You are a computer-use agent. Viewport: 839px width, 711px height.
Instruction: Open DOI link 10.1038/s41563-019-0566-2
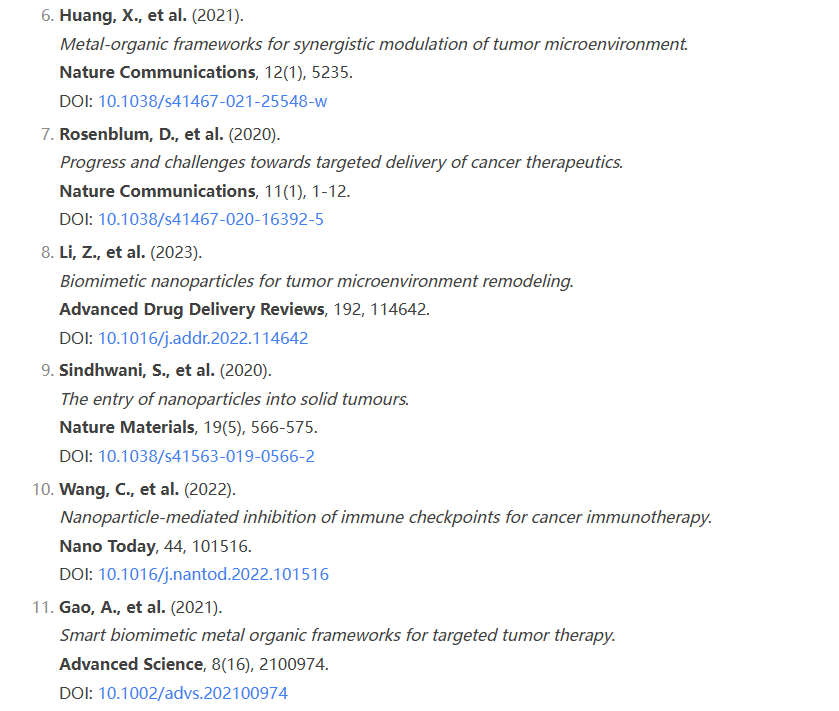(x=206, y=456)
